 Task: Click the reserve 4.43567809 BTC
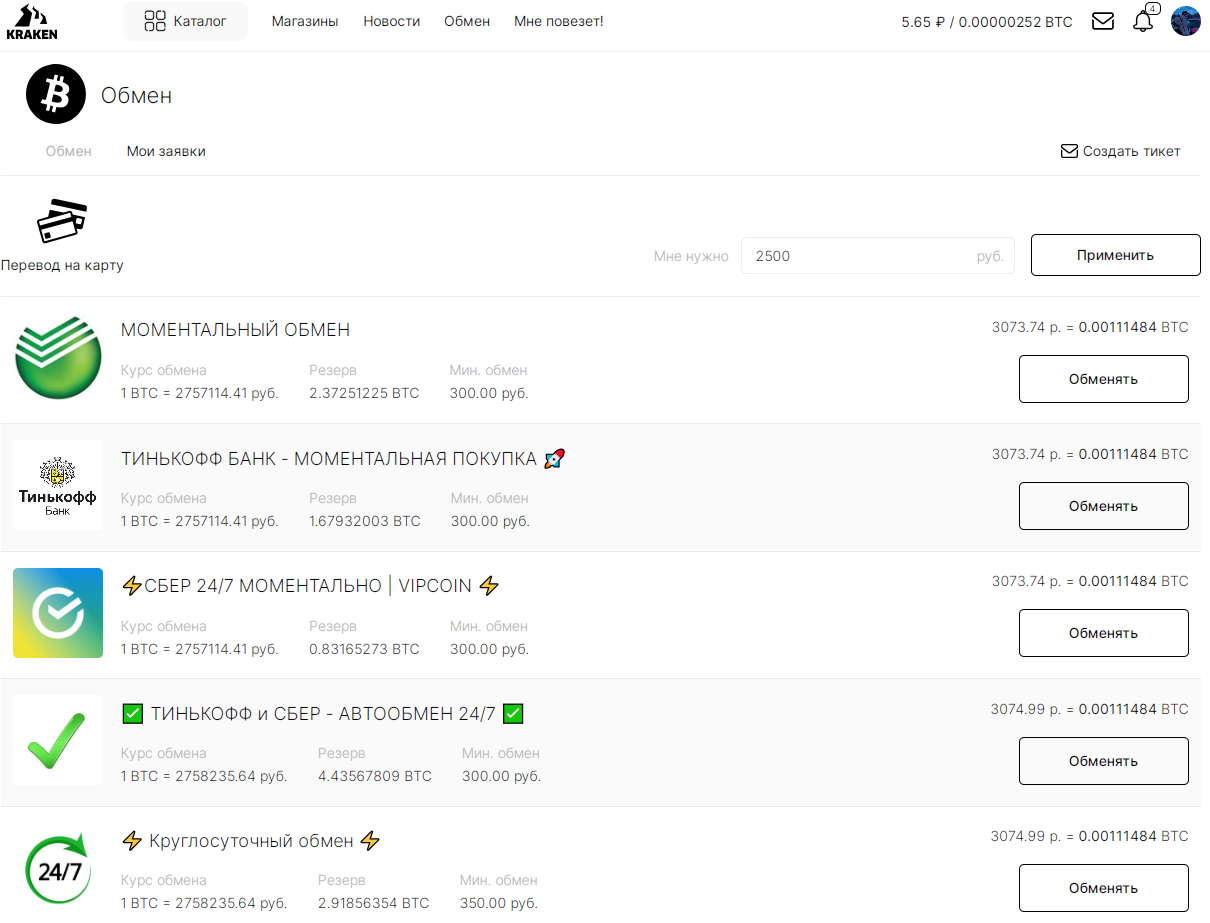click(375, 776)
